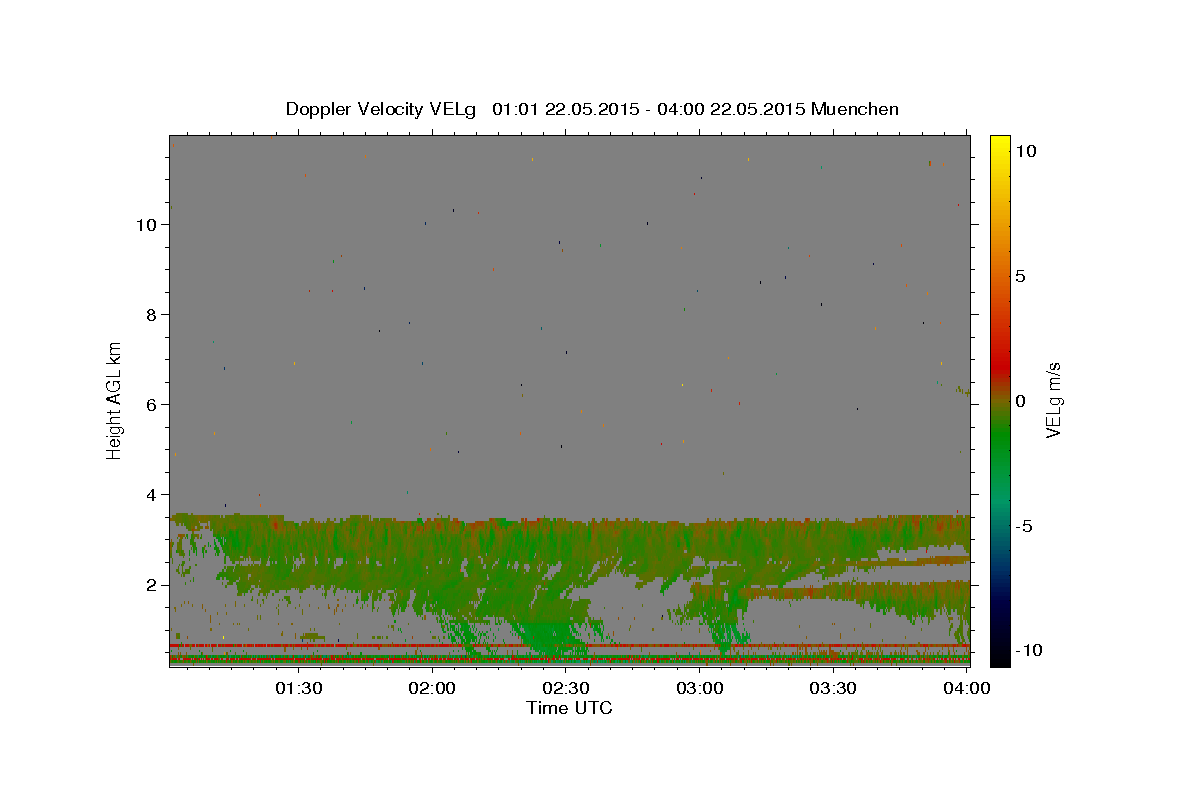Click the 'Height AGL km' axis label
Viewport: 1200px width, 800px height.
(114, 399)
